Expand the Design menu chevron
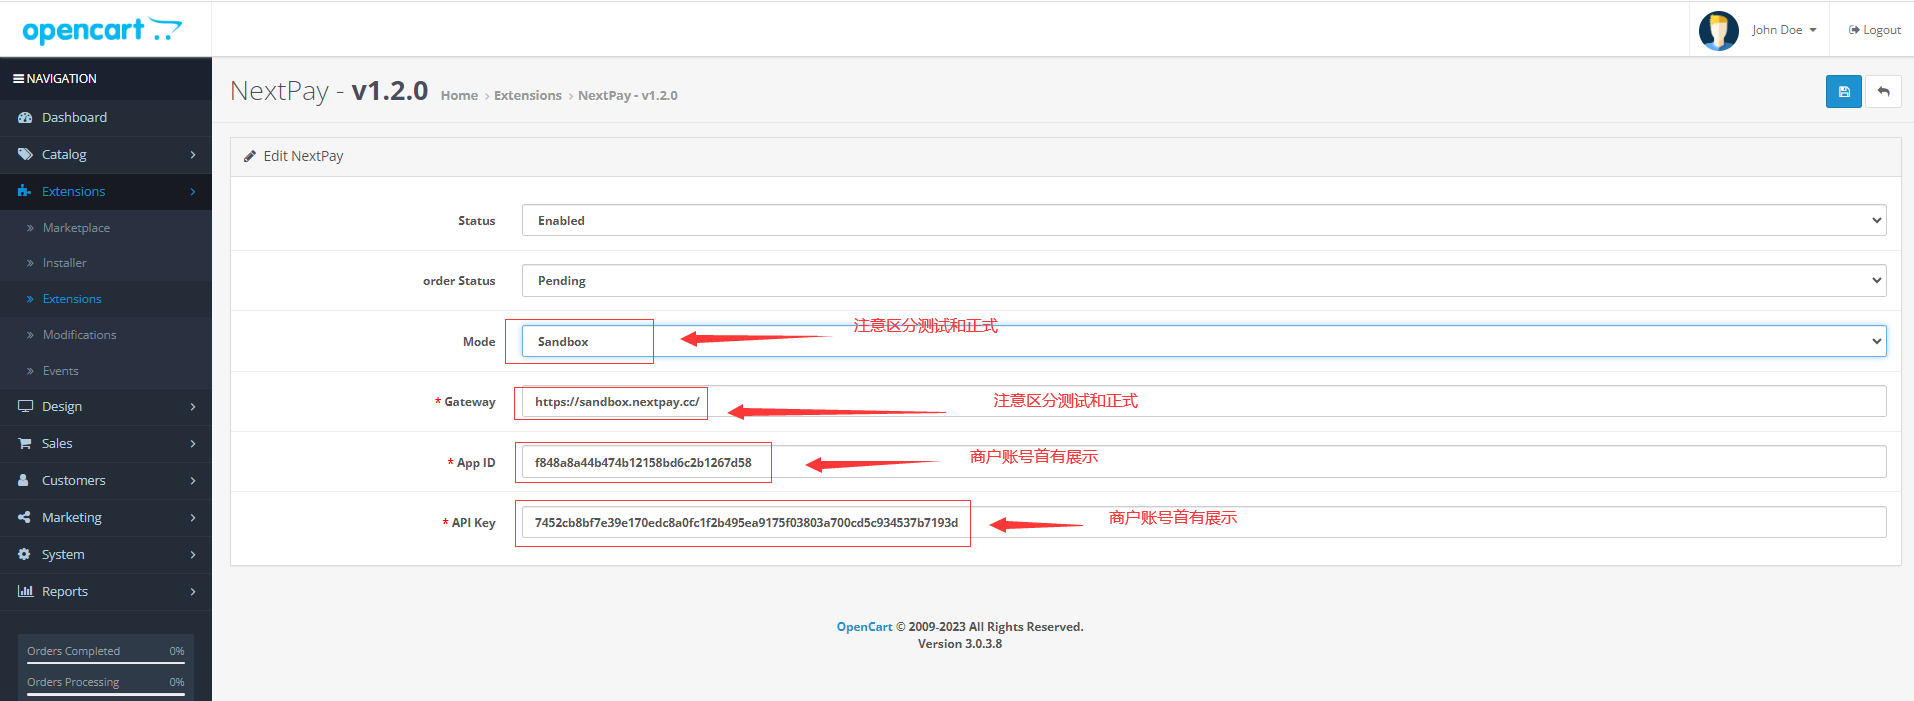This screenshot has height=701, width=1914. (x=193, y=407)
